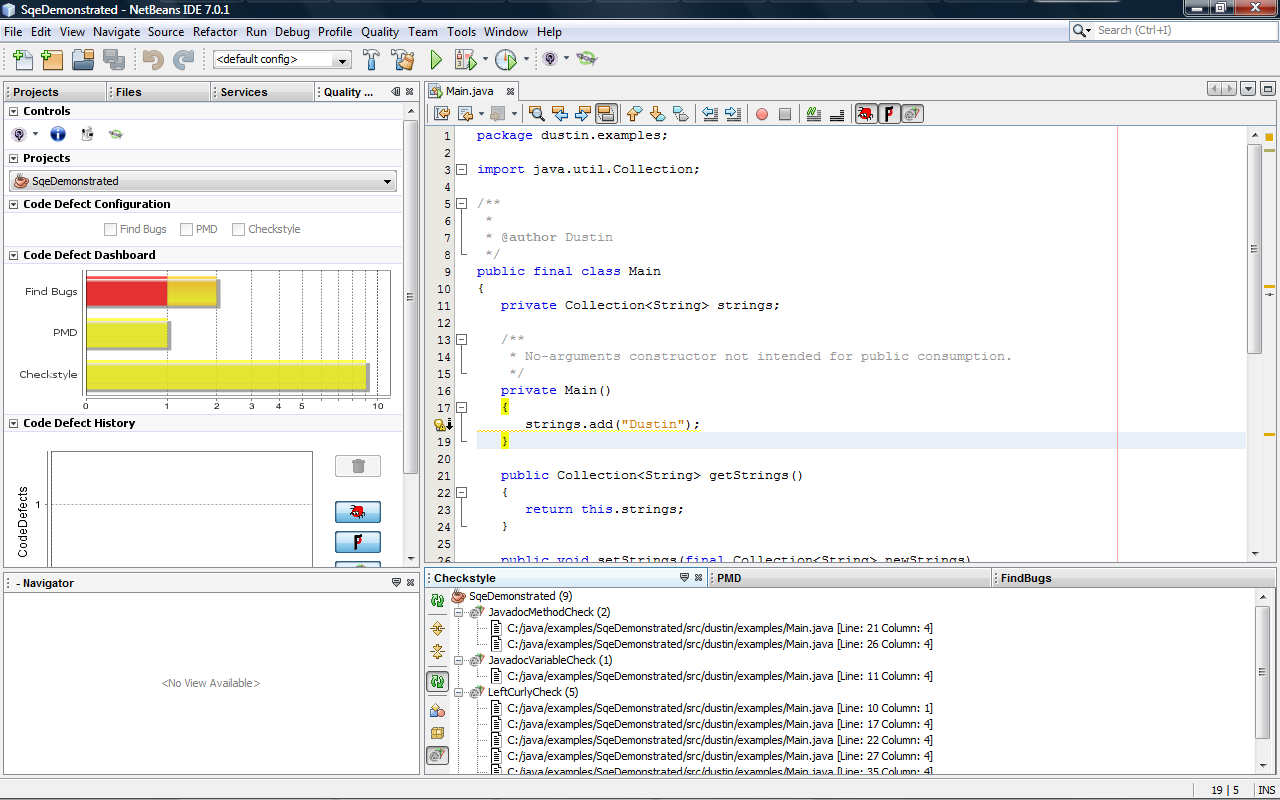The width and height of the screenshot is (1280, 800).
Task: Open Main.java Line 21 Checkstyle result
Action: (x=719, y=628)
